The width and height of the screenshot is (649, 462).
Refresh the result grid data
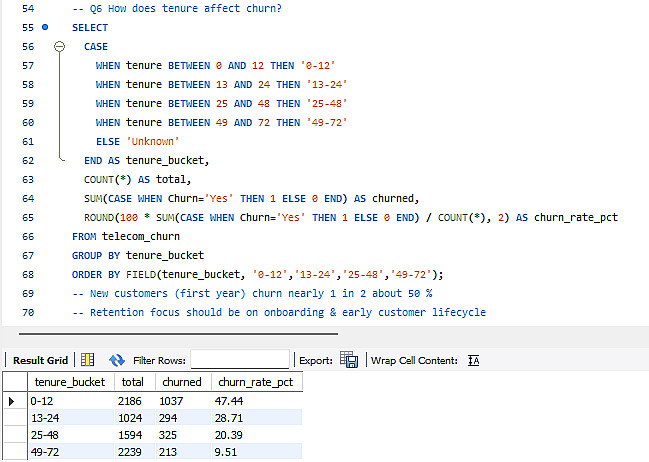(117, 360)
